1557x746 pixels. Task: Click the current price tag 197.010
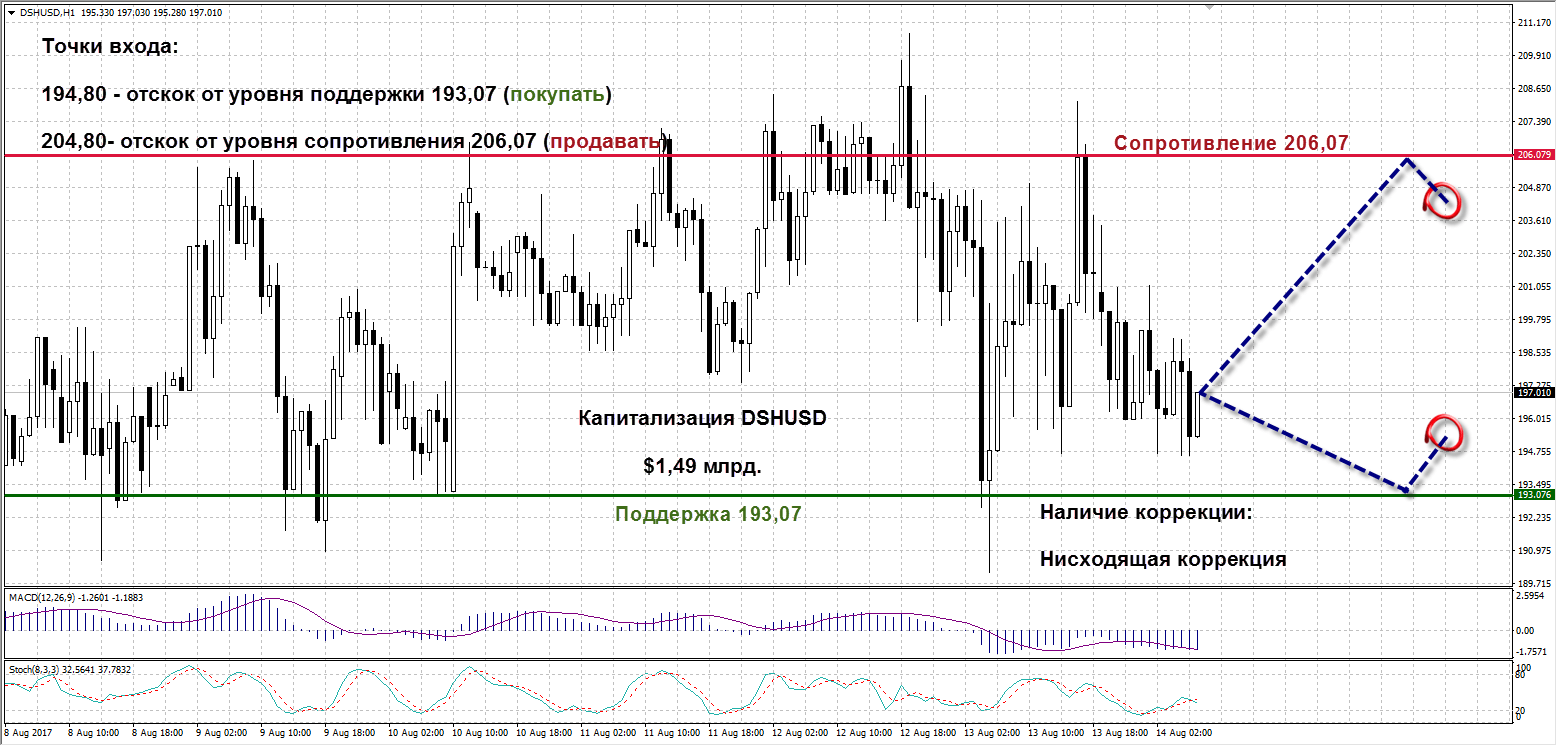point(1533,393)
